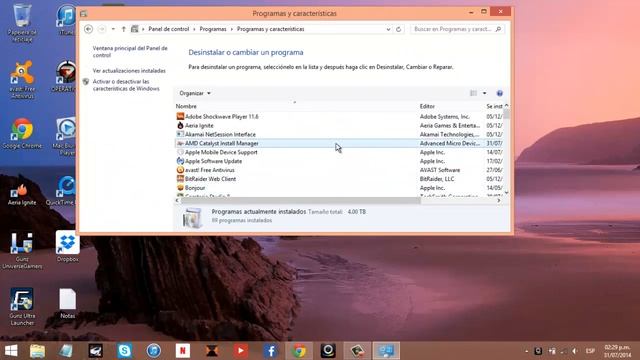Open YouTube red play icon in taskbar
This screenshot has width=640, height=360.
tap(241, 351)
